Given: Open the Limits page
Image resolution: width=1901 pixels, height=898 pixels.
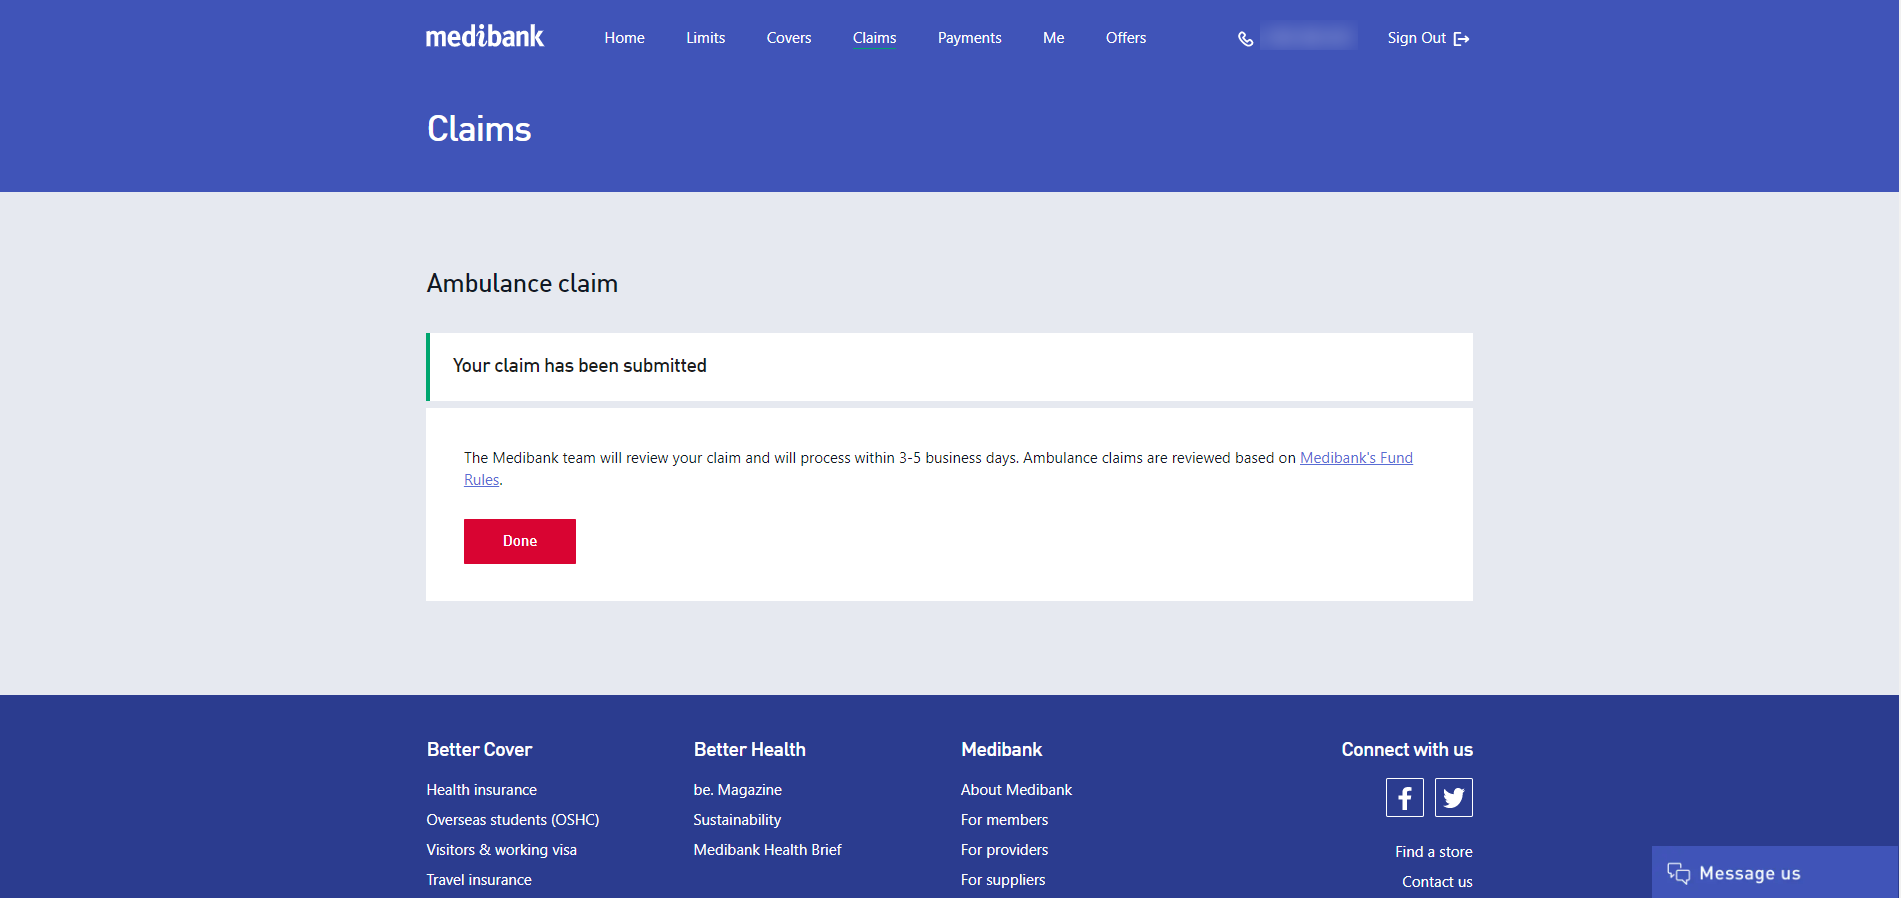Looking at the screenshot, I should pyautogui.click(x=705, y=38).
